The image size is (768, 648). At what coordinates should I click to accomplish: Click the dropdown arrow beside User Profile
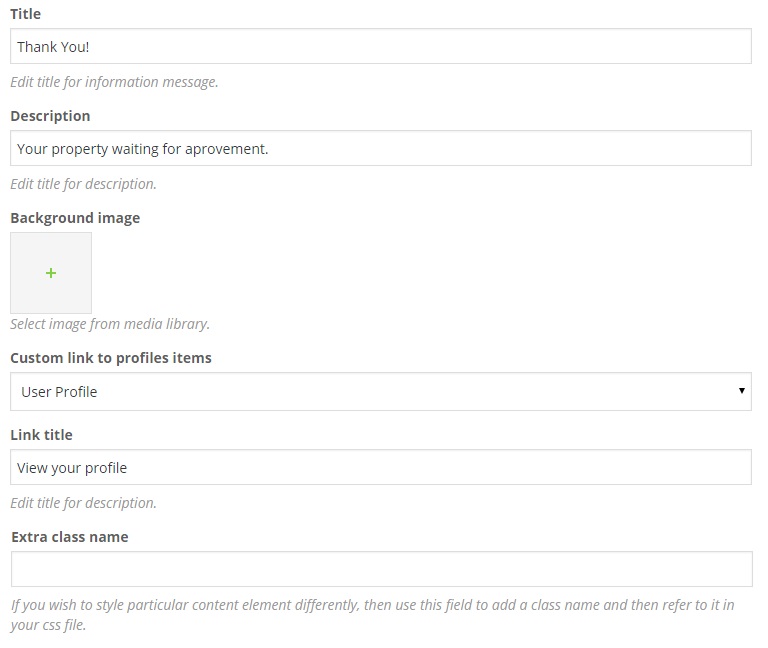tap(742, 391)
